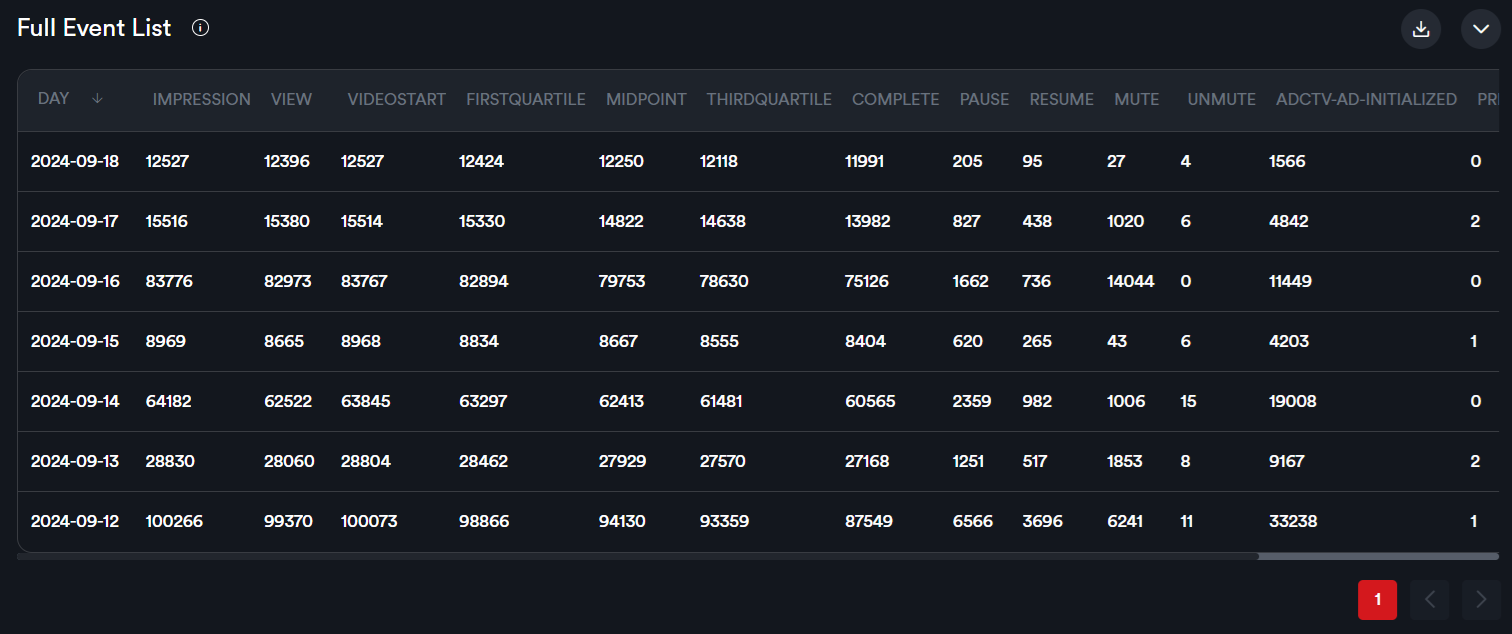Click the PAUSE column header
The image size is (1512, 634).
coord(984,99)
